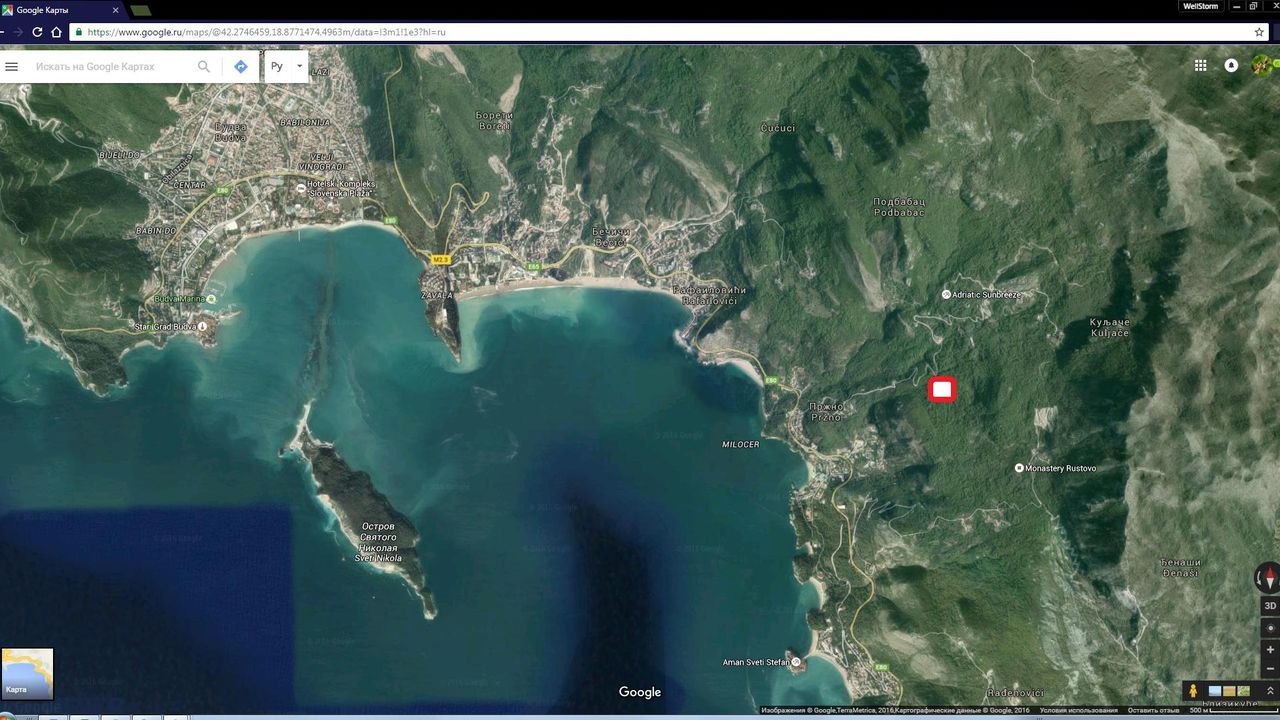Click the 'Борети Boreti' label
Screen dimensions: 1280x720
495,121
